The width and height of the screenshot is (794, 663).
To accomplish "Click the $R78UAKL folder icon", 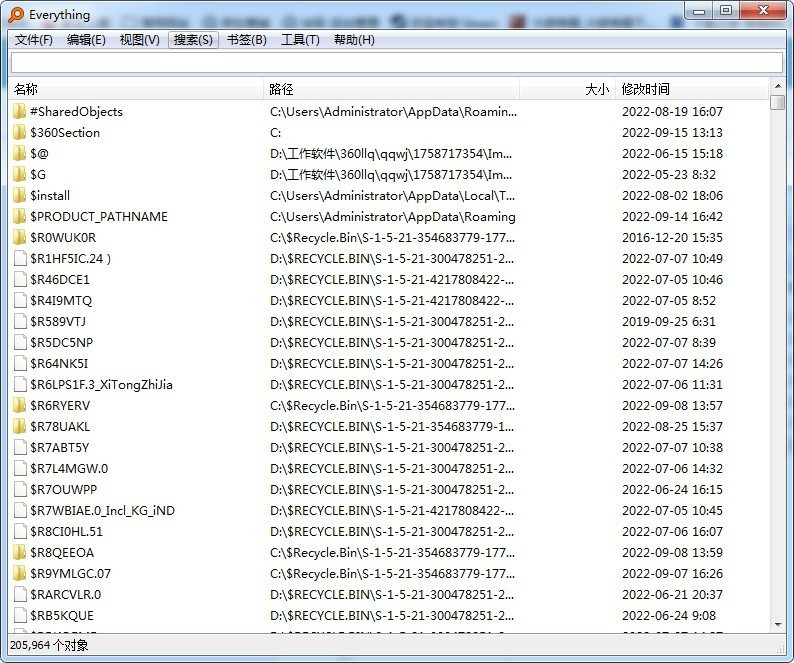I will tap(19, 427).
